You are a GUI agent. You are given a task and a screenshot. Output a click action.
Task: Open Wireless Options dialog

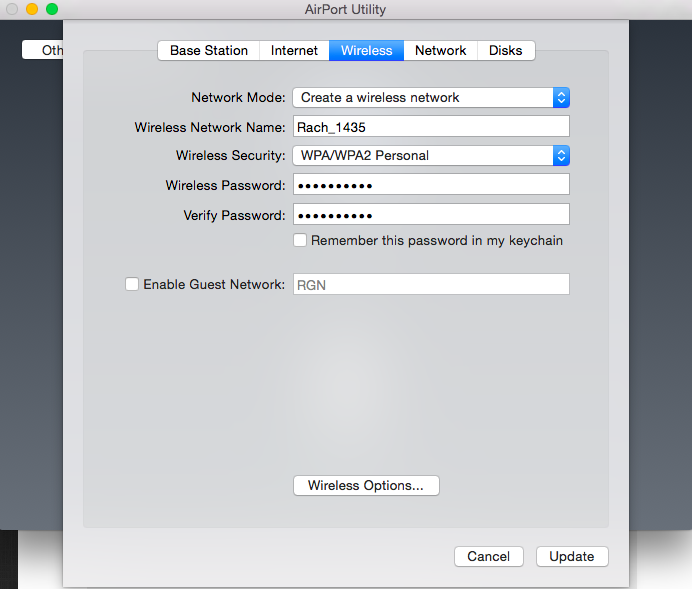pyautogui.click(x=366, y=485)
